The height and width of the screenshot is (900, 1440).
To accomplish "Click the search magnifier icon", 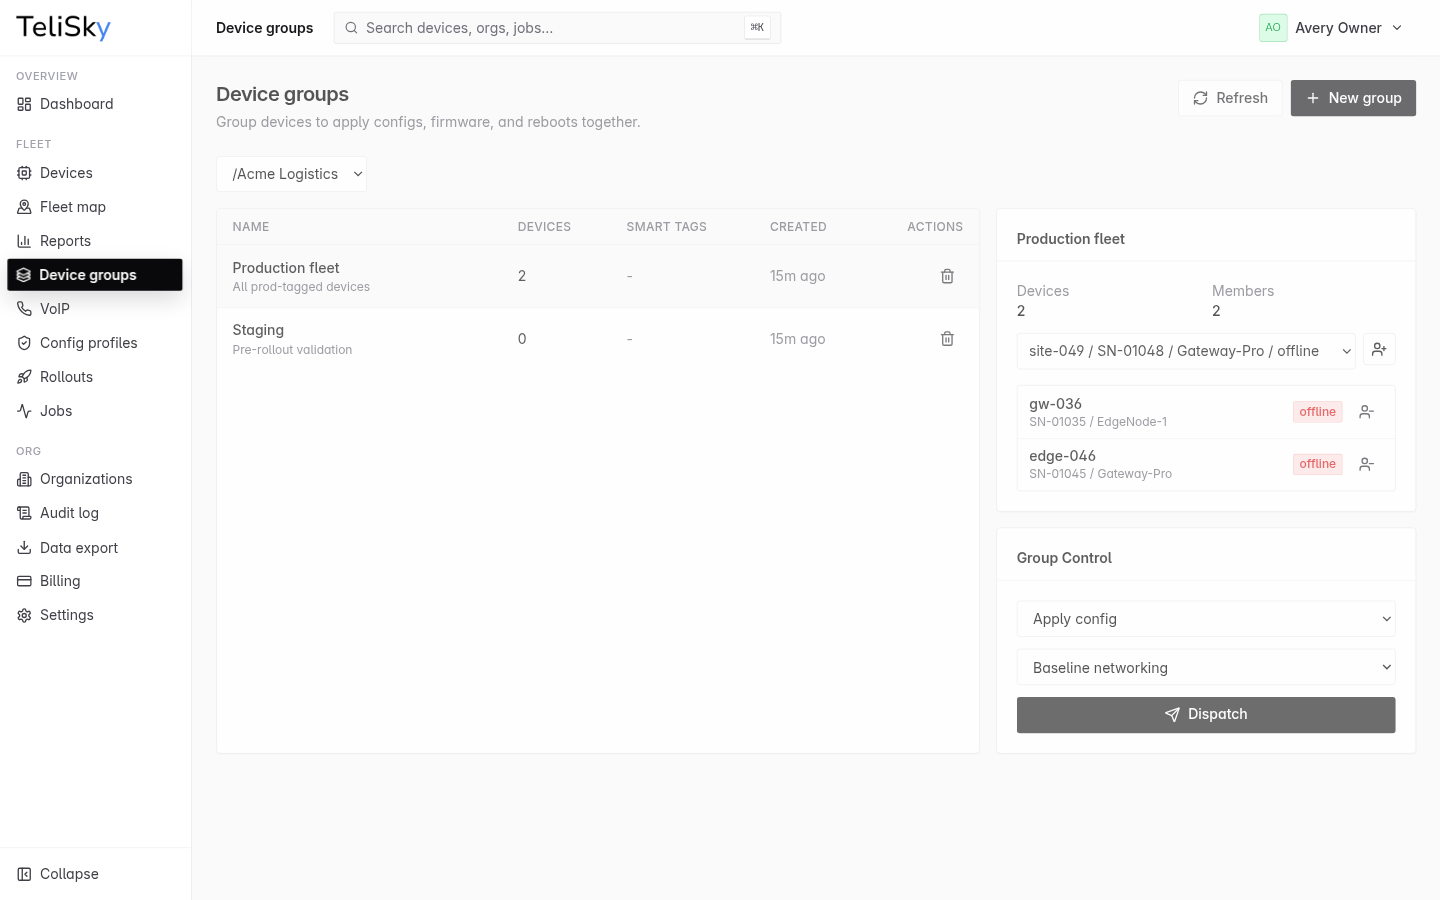I will click(x=351, y=28).
